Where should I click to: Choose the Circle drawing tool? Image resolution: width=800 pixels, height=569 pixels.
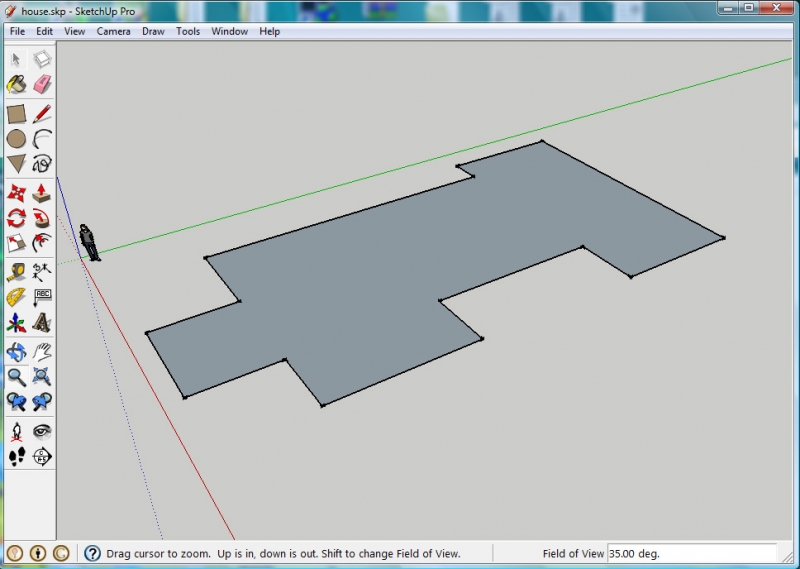[16, 139]
